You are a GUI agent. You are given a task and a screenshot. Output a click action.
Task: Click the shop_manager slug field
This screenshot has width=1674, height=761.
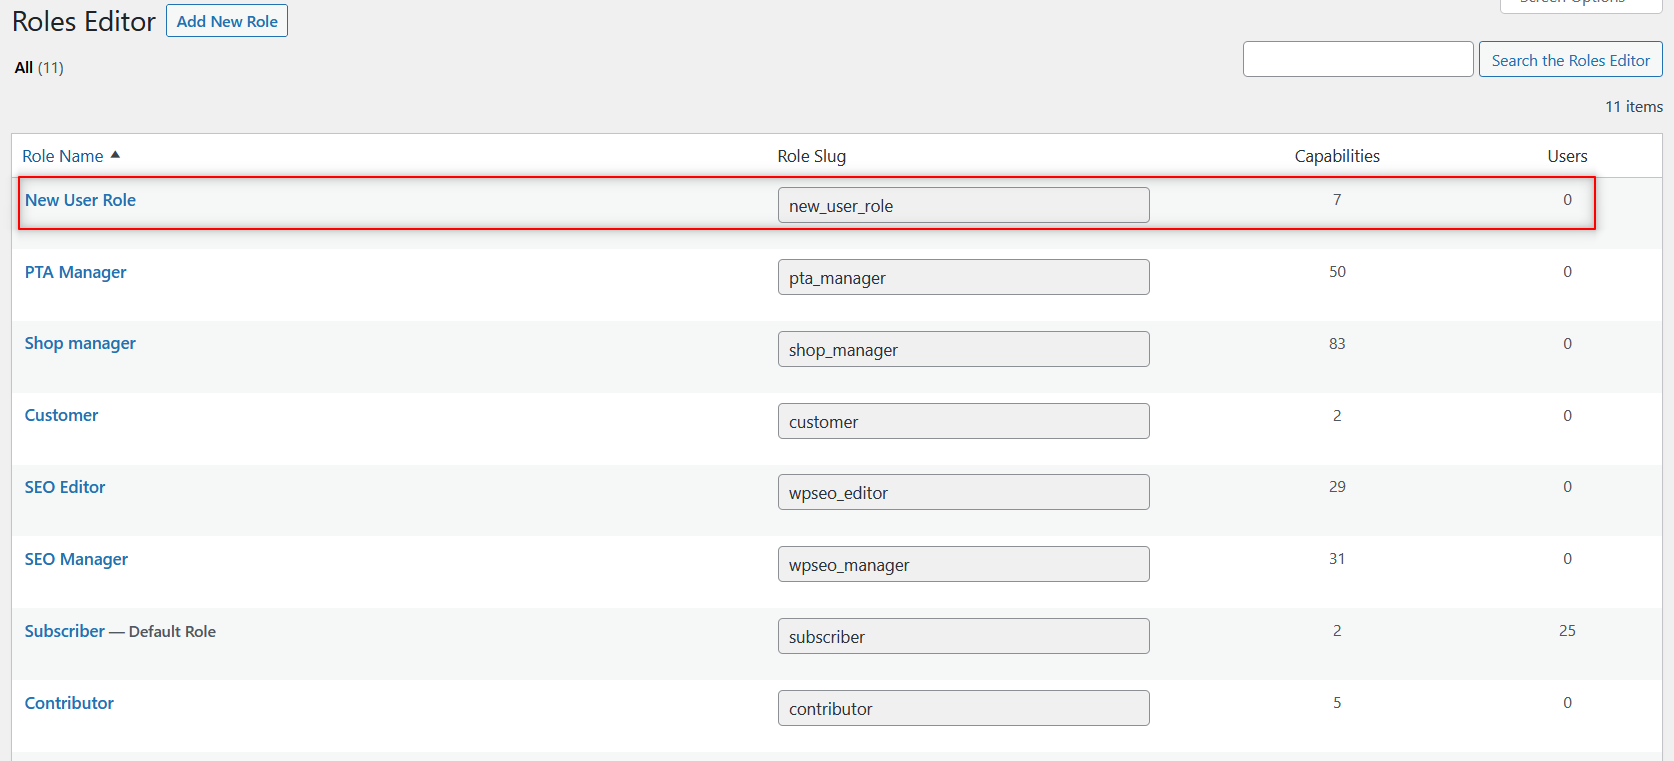coord(964,349)
